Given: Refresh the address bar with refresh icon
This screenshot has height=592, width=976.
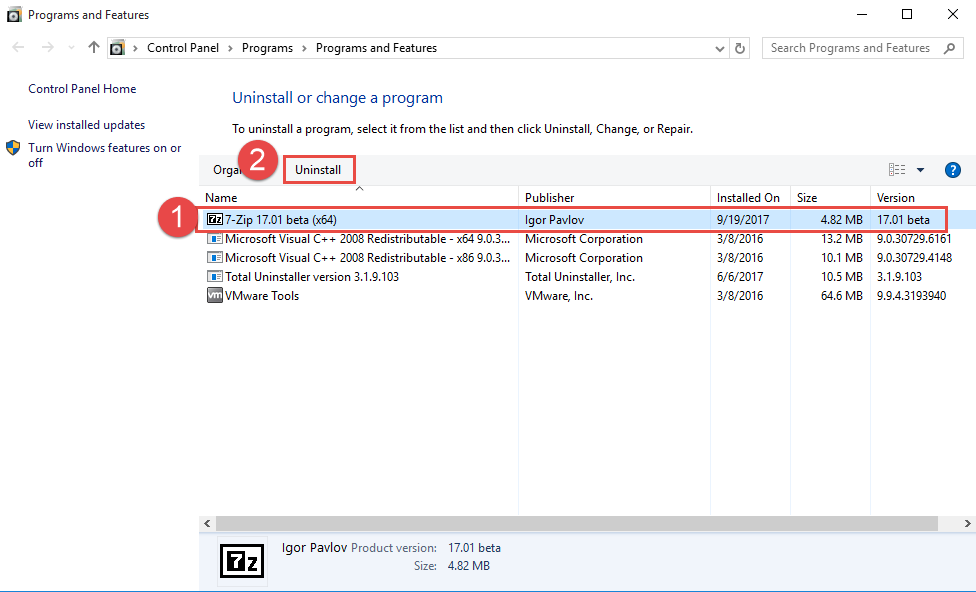Looking at the screenshot, I should point(740,47).
